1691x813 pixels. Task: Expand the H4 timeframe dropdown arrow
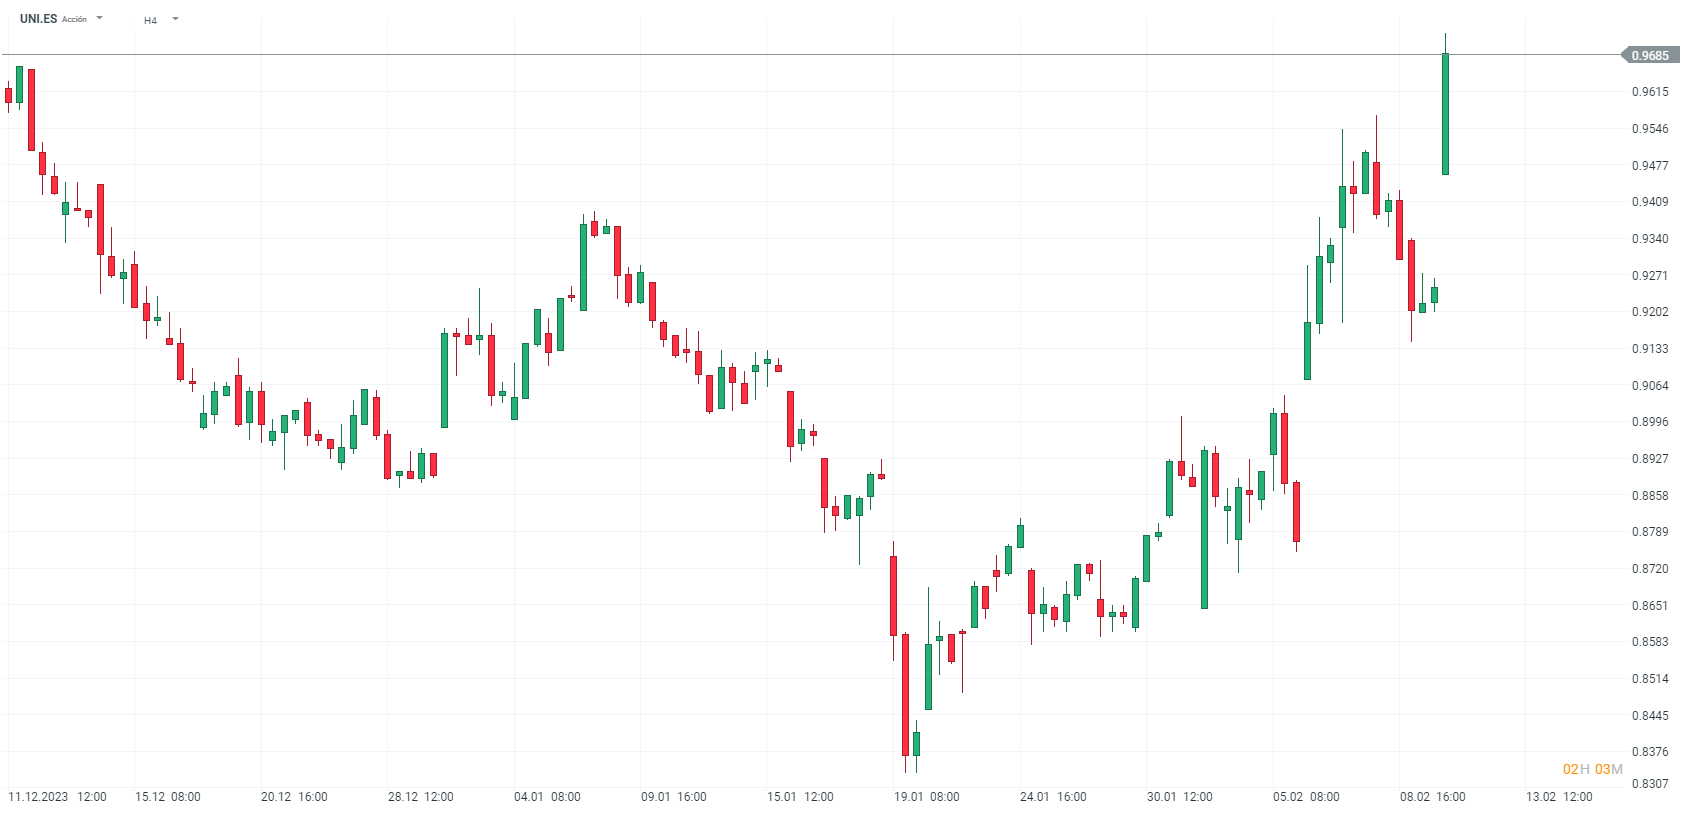coord(175,19)
